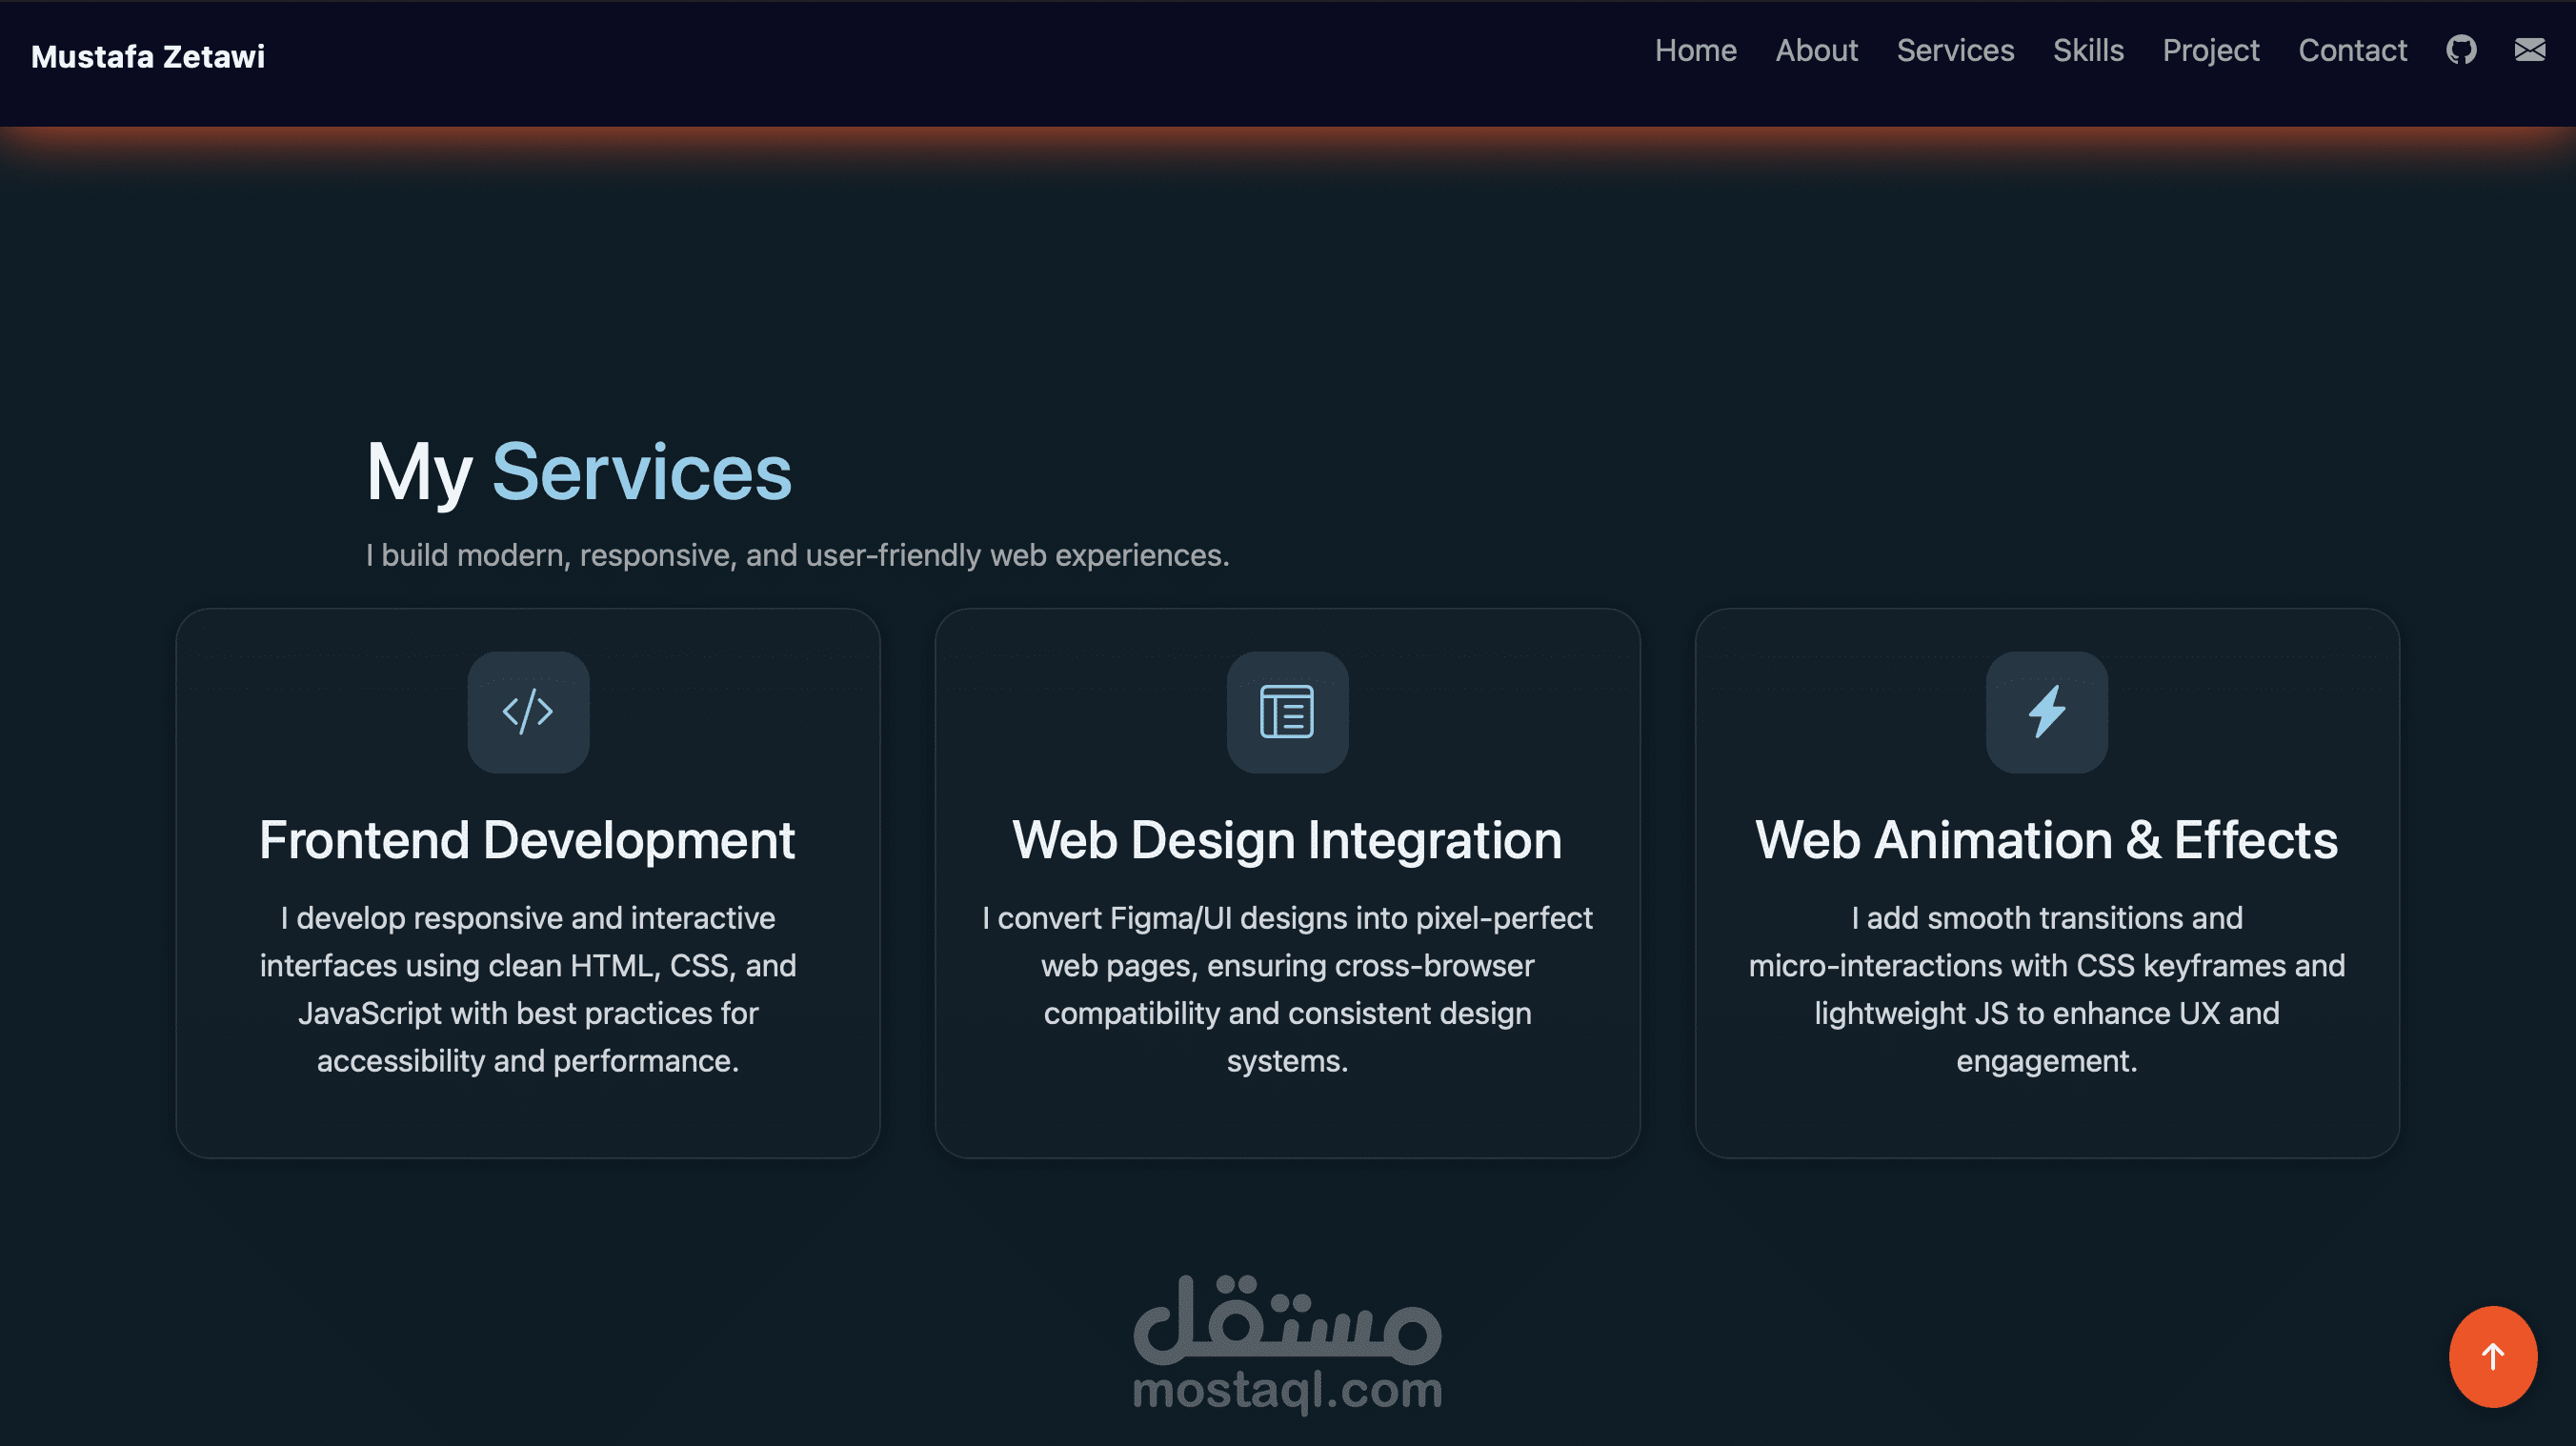Click the Frontend Development card title
The height and width of the screenshot is (1446, 2576).
[x=527, y=840]
